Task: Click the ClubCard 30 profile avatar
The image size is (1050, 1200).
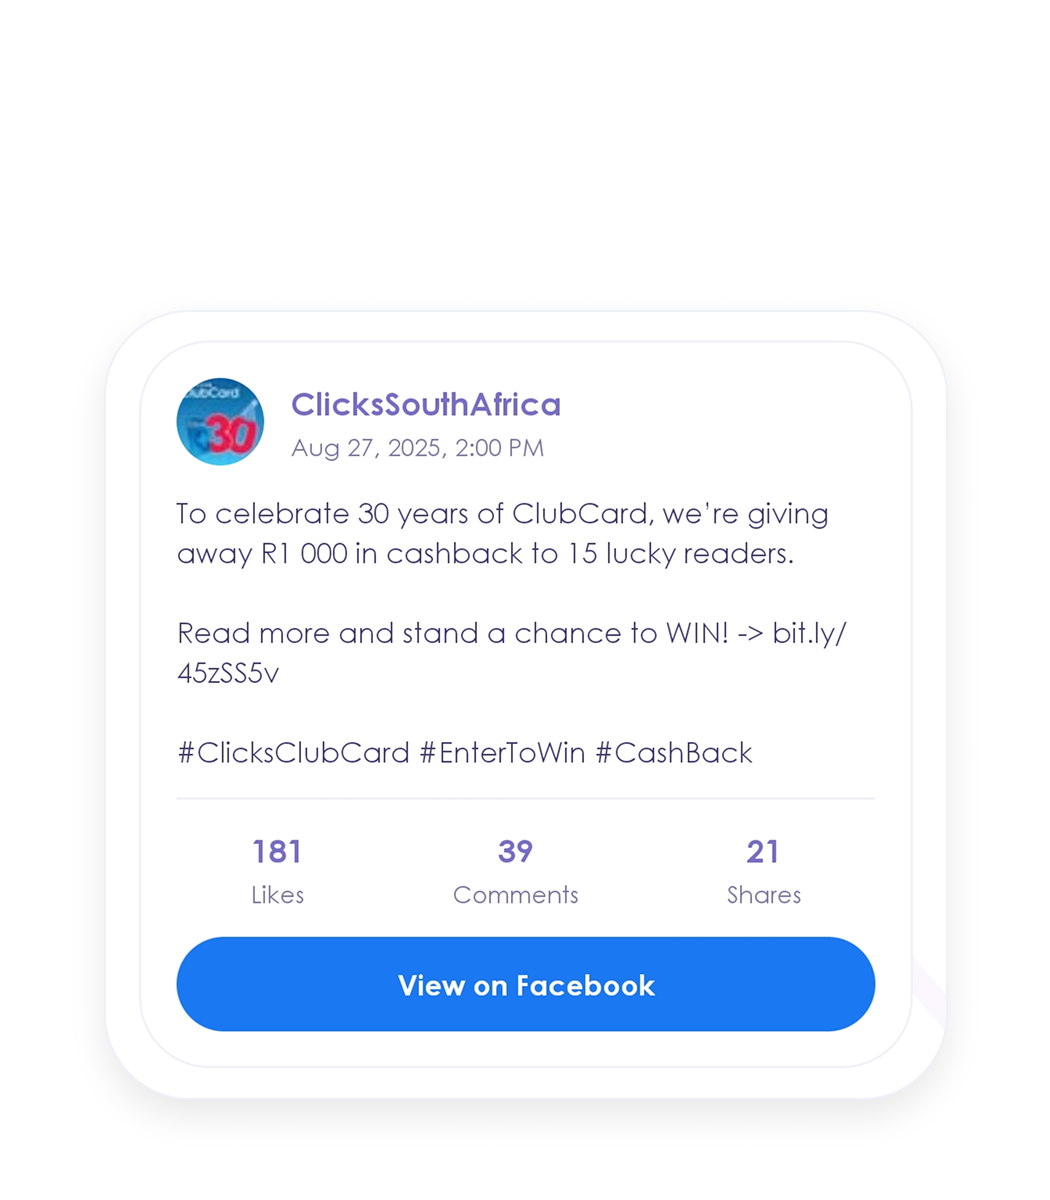Action: (220, 422)
